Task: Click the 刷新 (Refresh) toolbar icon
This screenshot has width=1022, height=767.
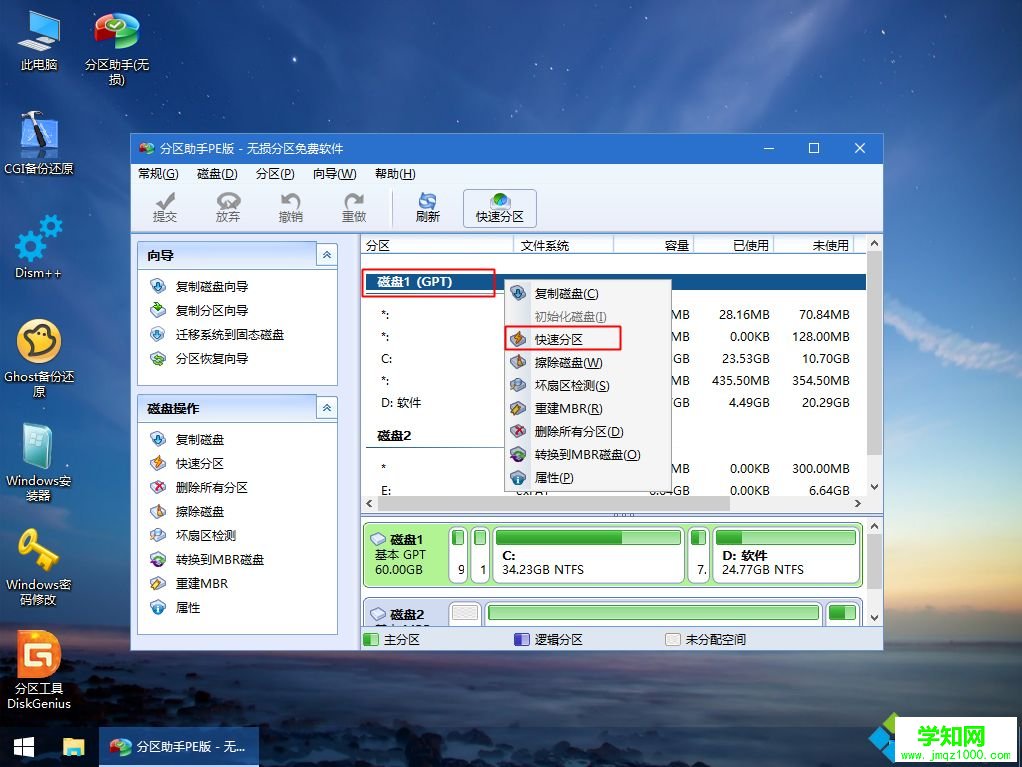Action: (427, 207)
